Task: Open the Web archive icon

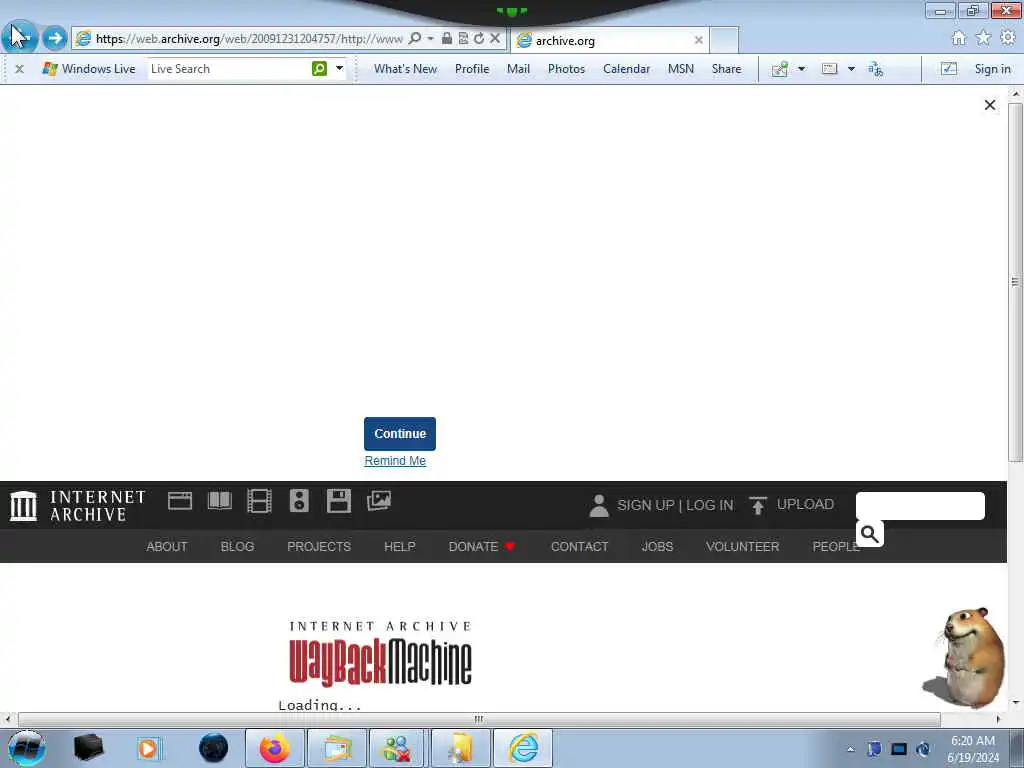Action: pos(180,501)
